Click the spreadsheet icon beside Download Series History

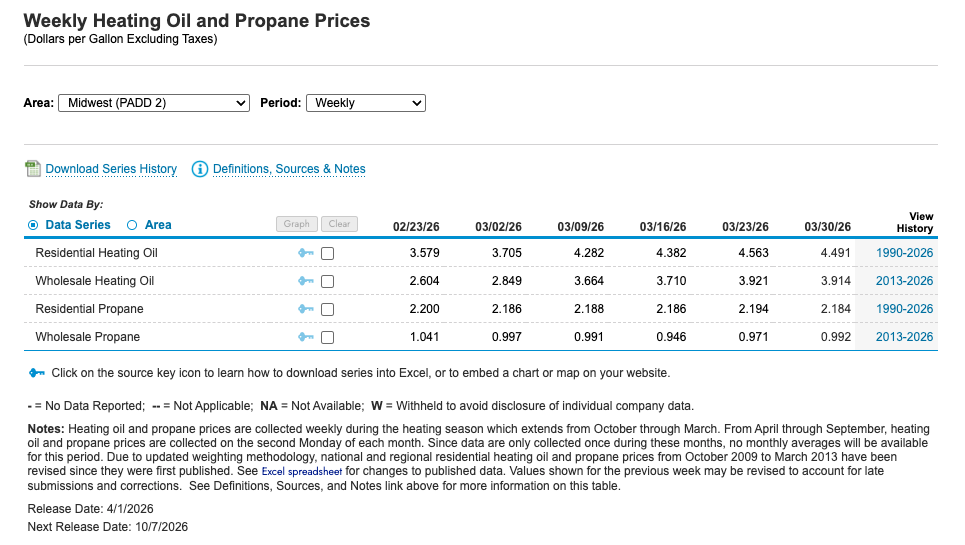point(33,169)
